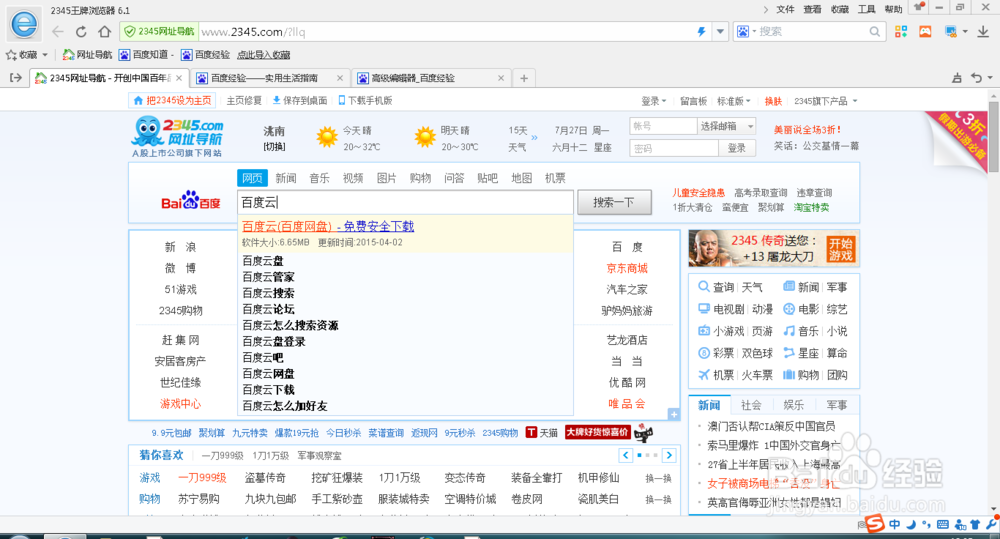Select suggestion 百度云管家
Viewport: 1000px width, 539px height.
pyautogui.click(x=268, y=277)
